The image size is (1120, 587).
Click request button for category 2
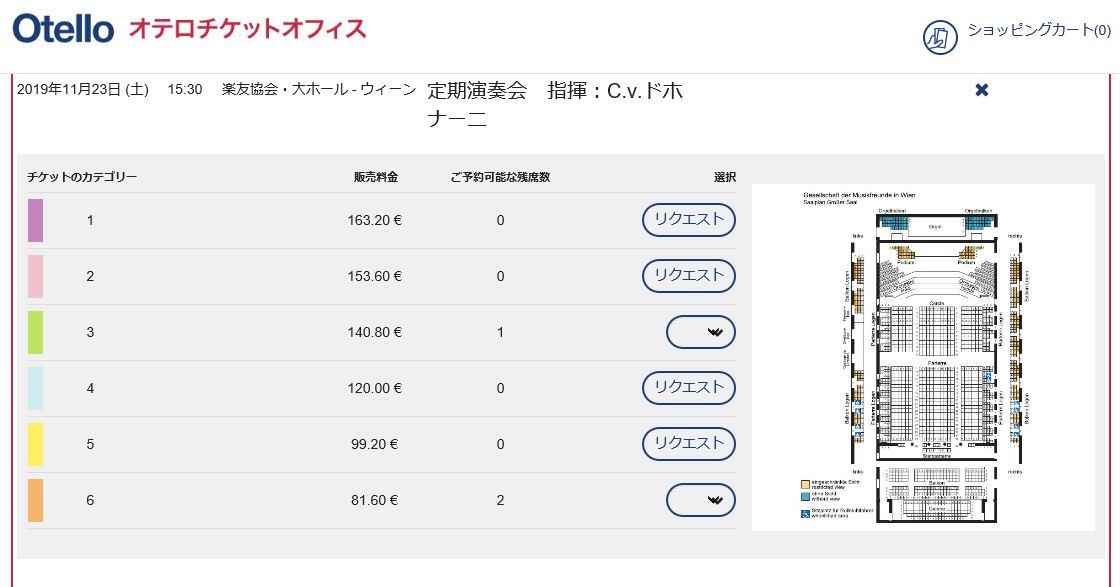pos(688,276)
